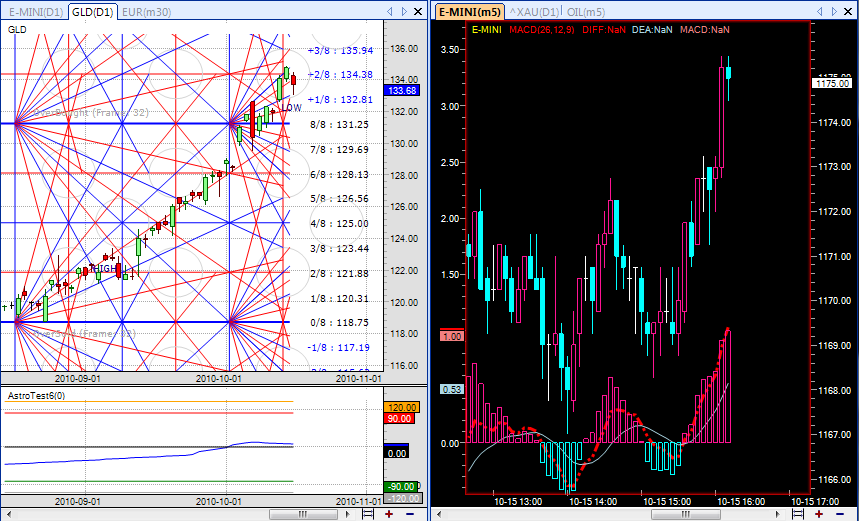859x521 pixels.
Task: Click the yellow E-MINI legend label
Action: tap(486, 30)
